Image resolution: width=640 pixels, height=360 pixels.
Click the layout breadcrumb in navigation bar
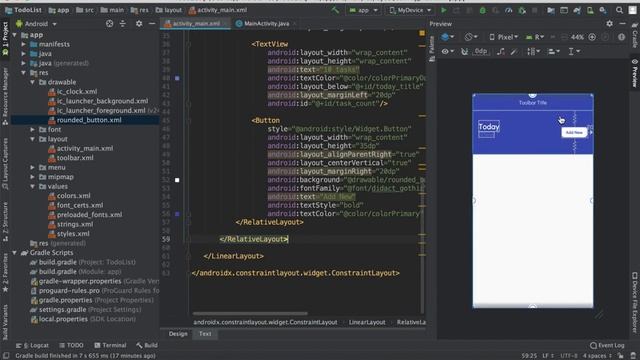[169, 10]
